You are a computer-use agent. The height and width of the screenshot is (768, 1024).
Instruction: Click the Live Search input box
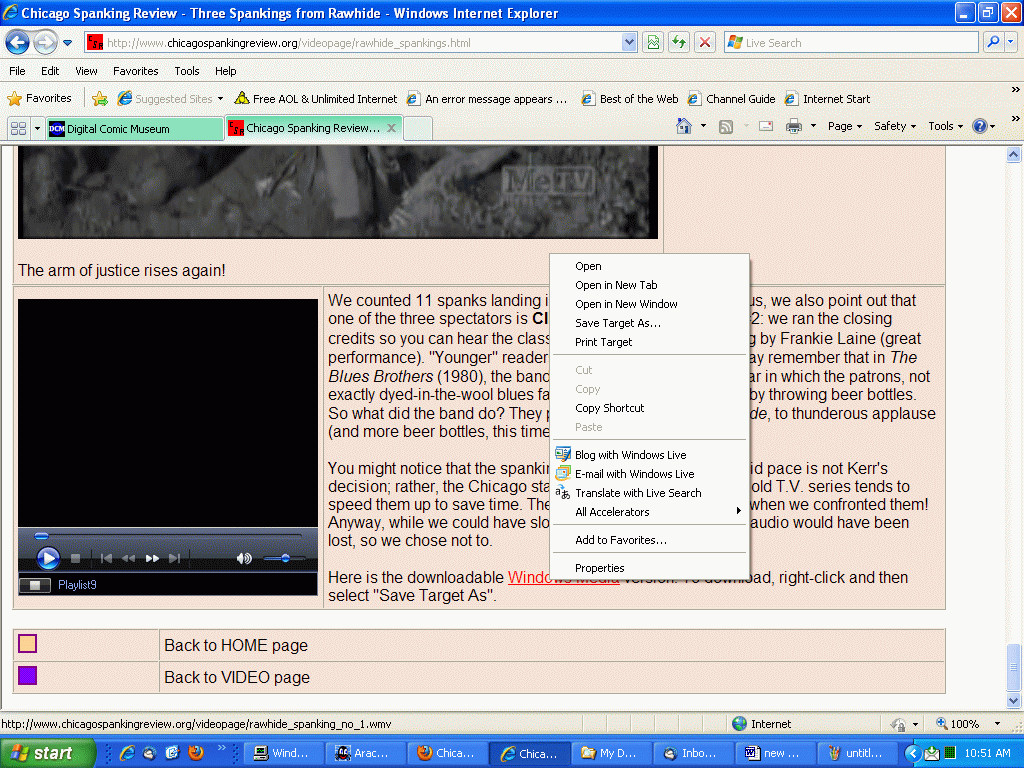coord(851,43)
